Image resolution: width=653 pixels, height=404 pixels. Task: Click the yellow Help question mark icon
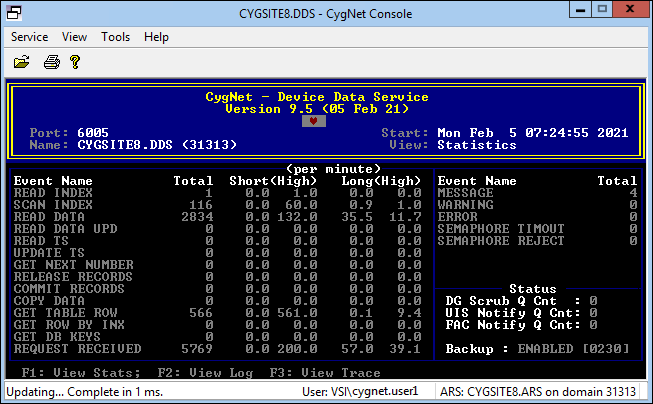pyautogui.click(x=75, y=62)
